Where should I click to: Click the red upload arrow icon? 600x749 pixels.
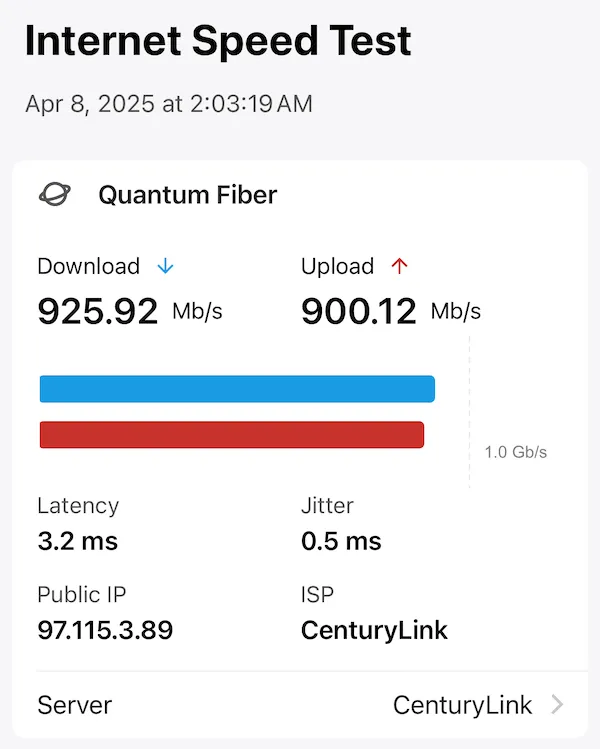[399, 266]
